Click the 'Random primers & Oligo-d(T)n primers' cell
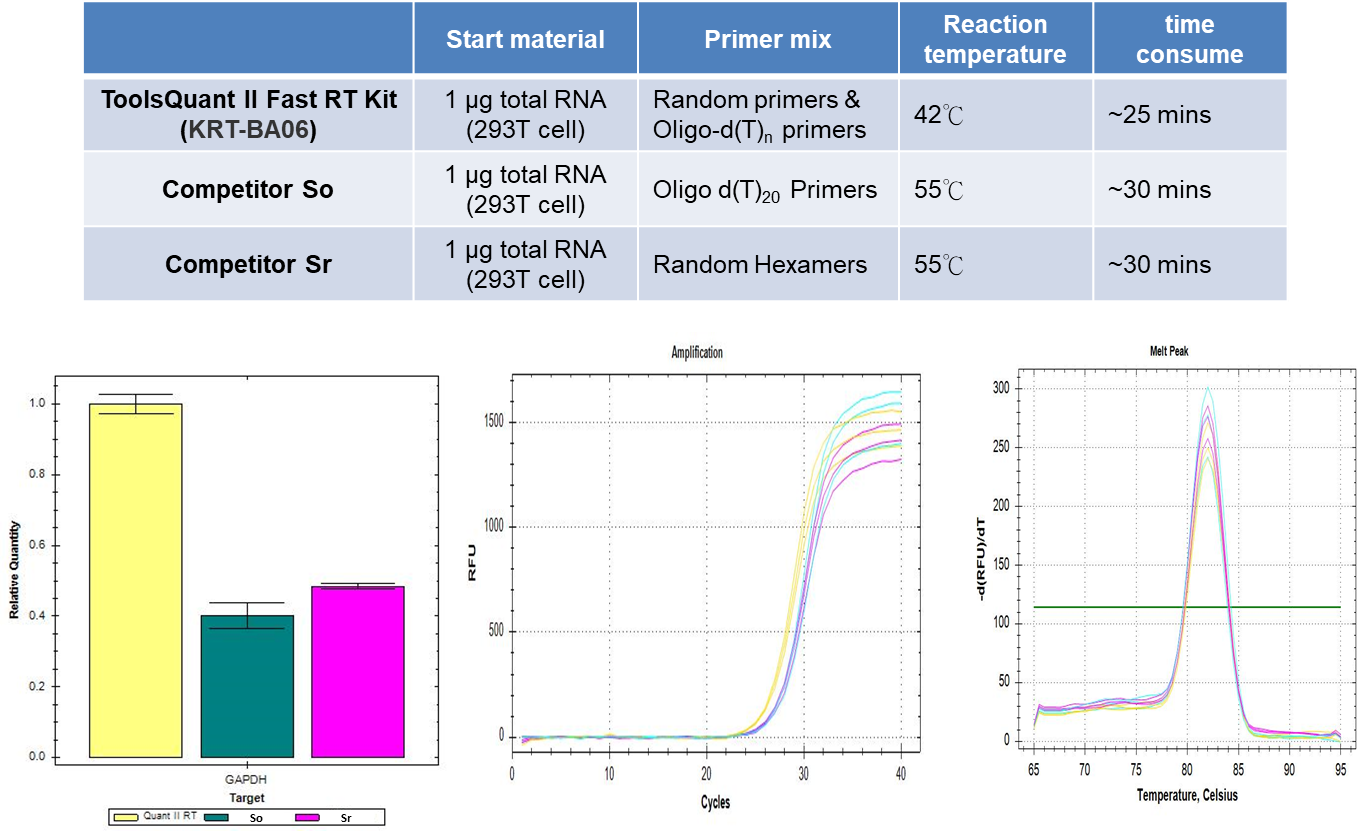The width and height of the screenshot is (1370, 833). pos(767,114)
